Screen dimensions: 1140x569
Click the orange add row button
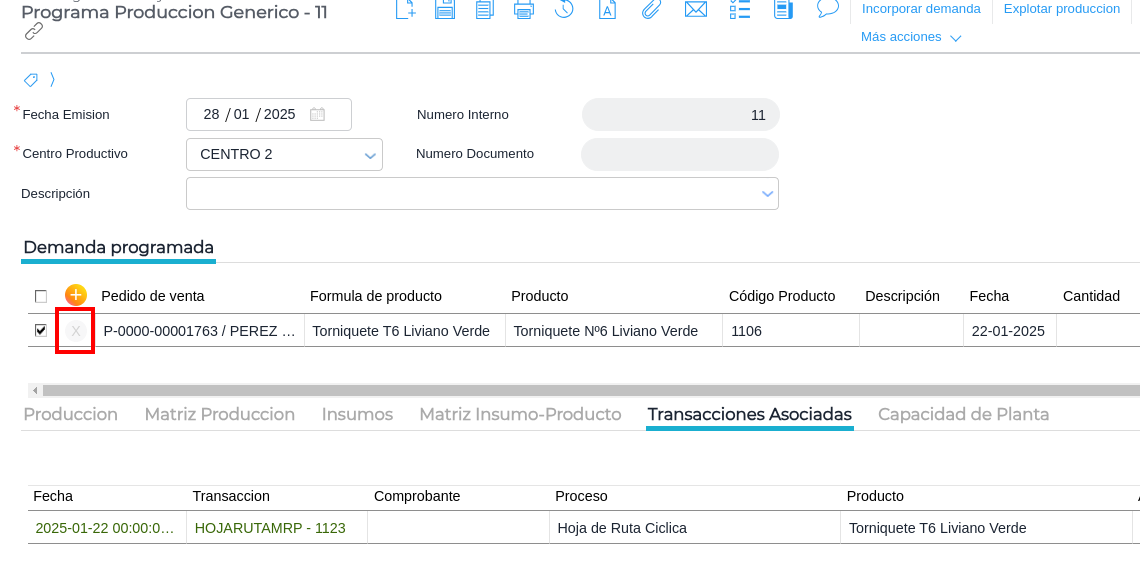tap(76, 295)
